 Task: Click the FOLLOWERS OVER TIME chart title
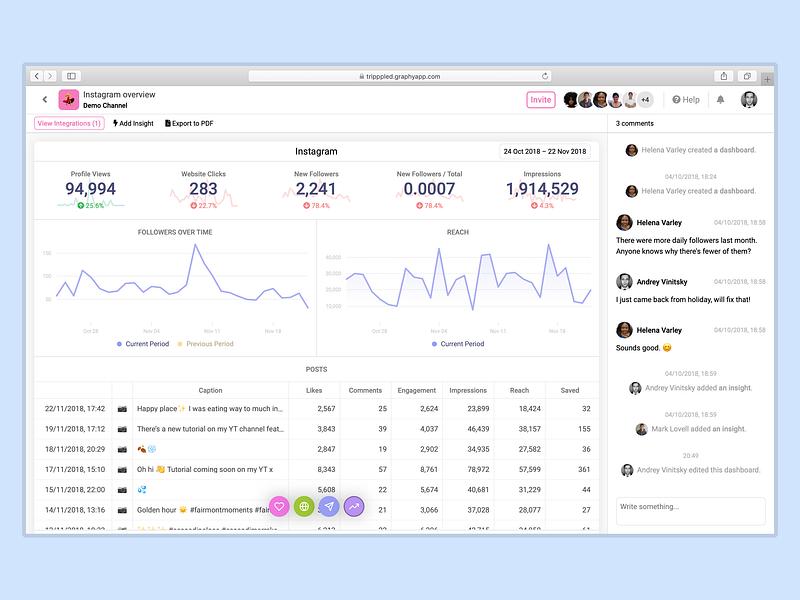175,232
